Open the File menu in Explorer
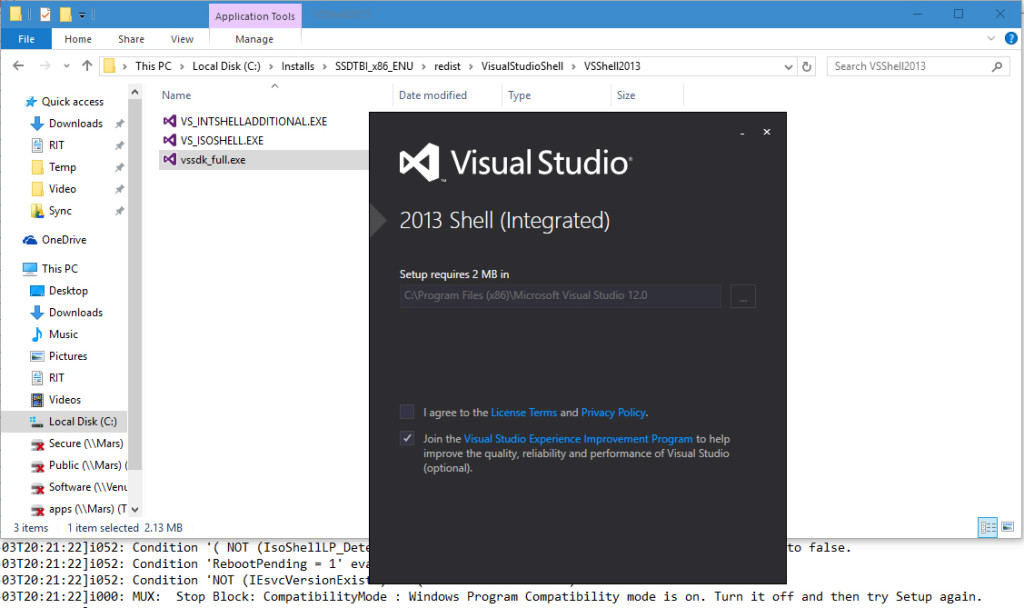Viewport: 1024px width, 608px height. tap(27, 39)
